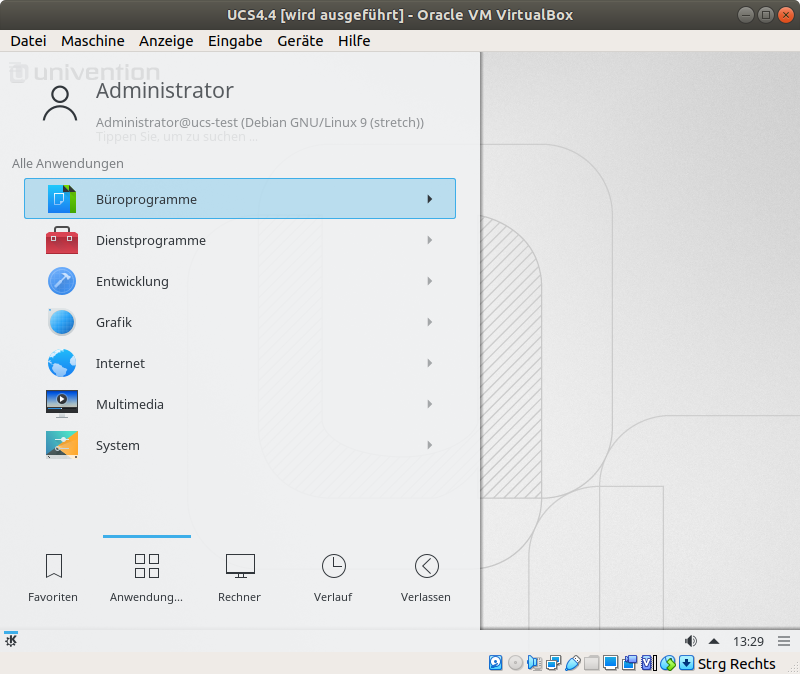The height and width of the screenshot is (674, 800).
Task: Click the VirtualBox CPU virtualization icon
Action: point(648,663)
